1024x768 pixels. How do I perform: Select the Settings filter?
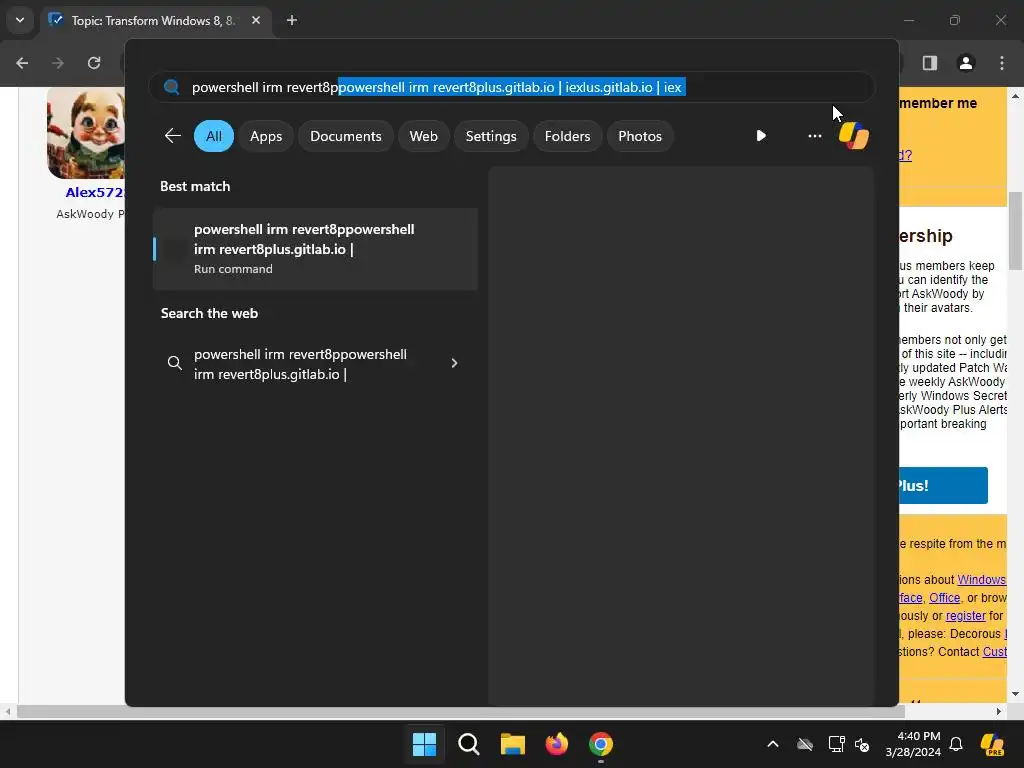(490, 136)
